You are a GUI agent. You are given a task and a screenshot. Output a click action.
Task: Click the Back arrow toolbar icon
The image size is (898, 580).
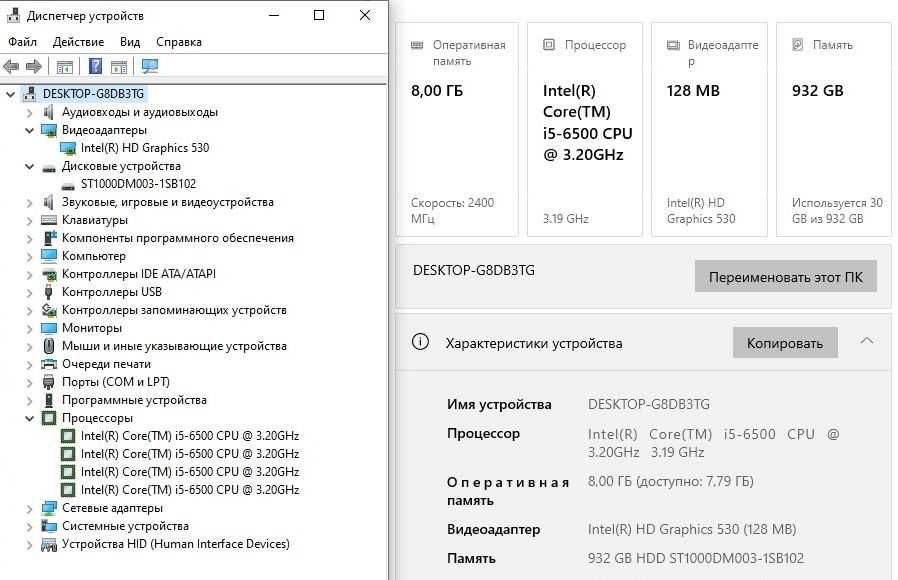[x=11, y=66]
